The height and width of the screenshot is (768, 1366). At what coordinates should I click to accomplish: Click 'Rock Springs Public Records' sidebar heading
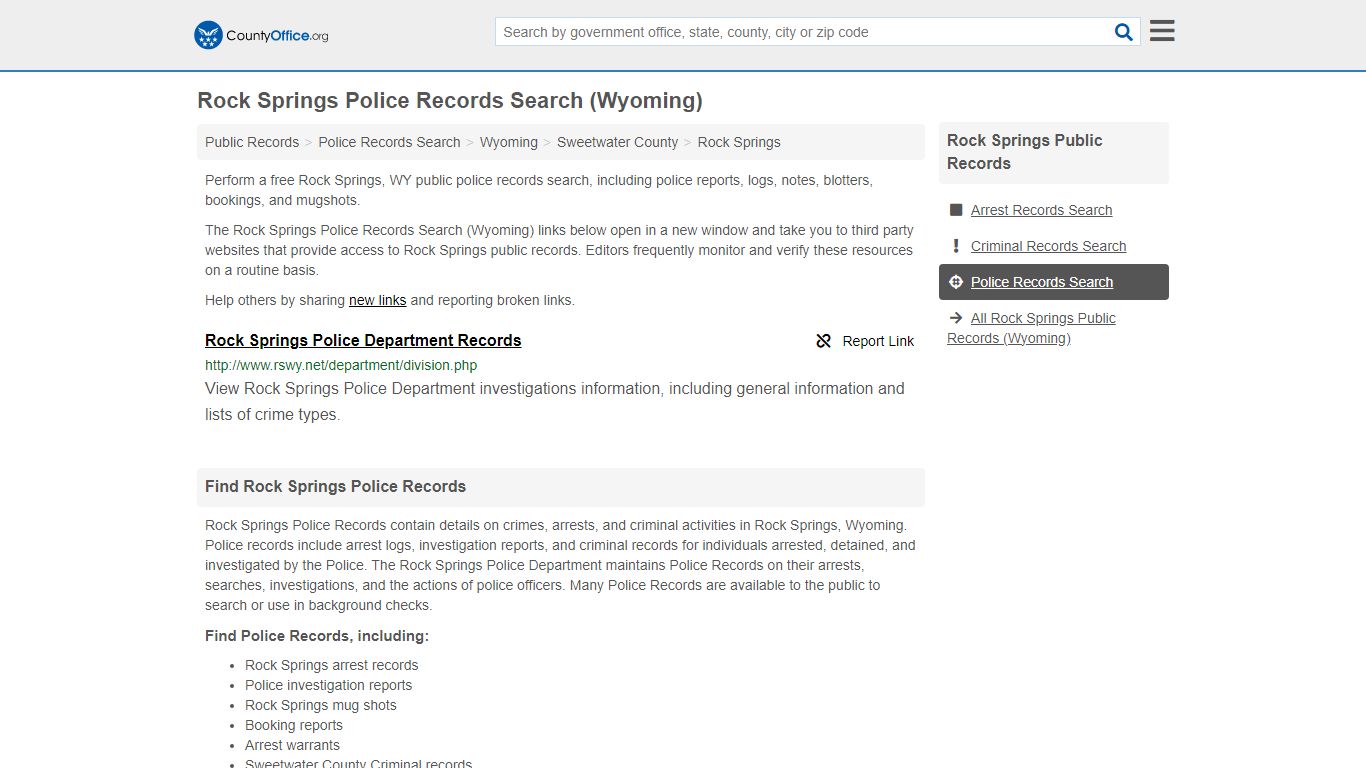(1024, 152)
